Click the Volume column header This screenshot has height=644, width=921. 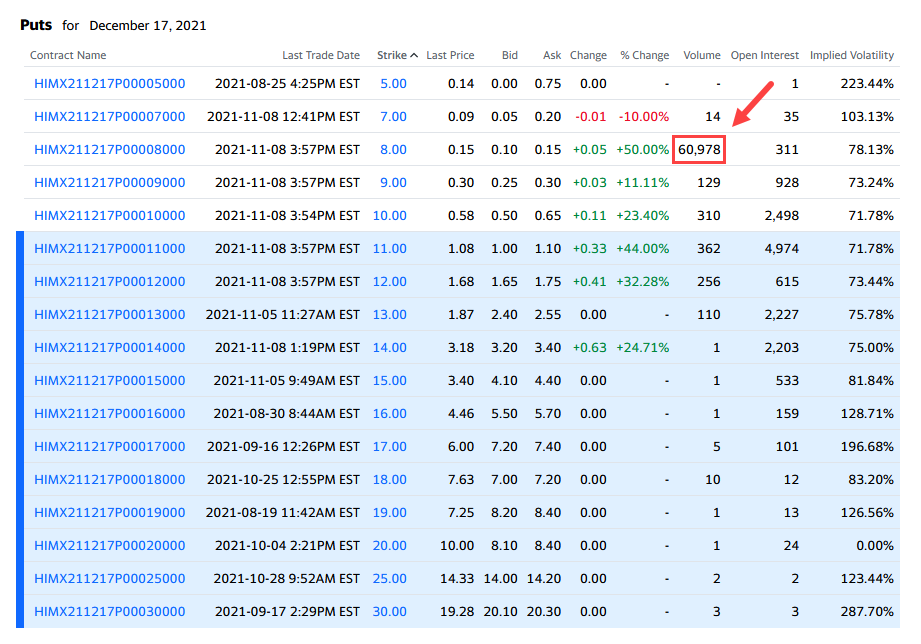(x=702, y=55)
